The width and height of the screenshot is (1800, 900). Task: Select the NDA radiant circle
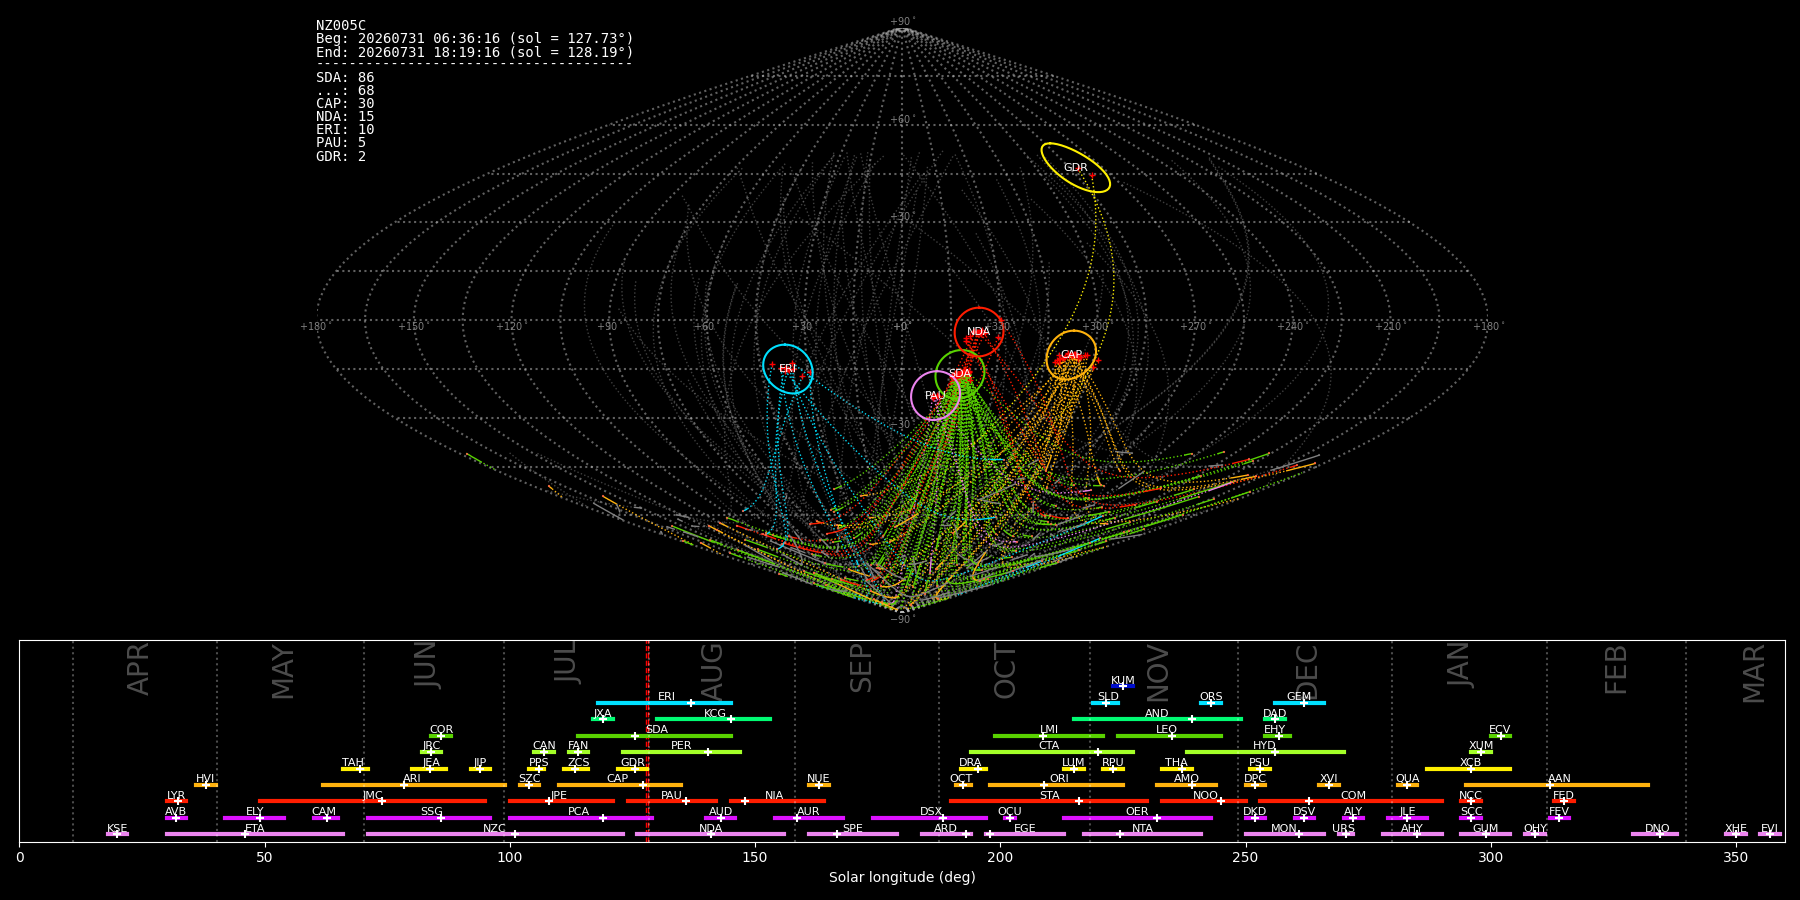(979, 332)
